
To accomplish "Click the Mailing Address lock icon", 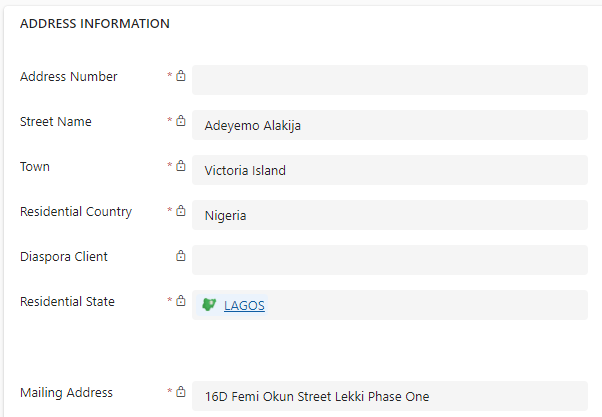I will 181,393.
